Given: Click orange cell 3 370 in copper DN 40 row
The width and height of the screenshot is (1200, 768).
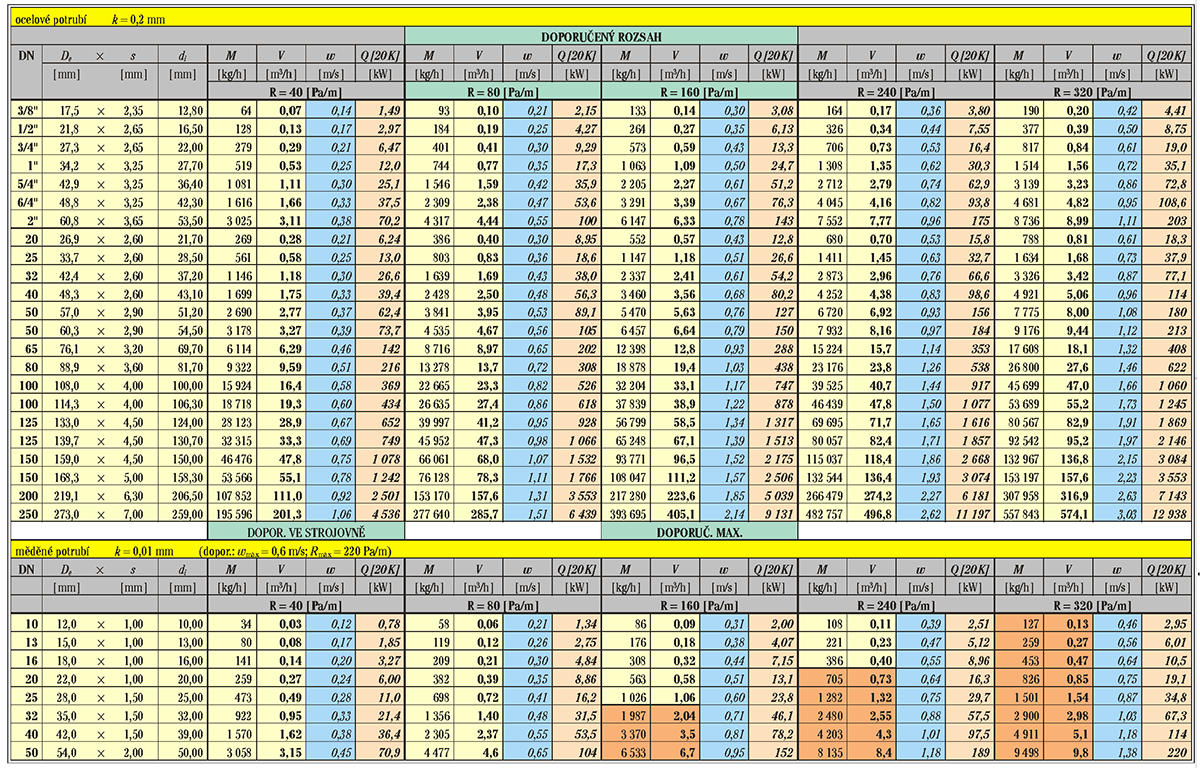Looking at the screenshot, I should point(626,734).
